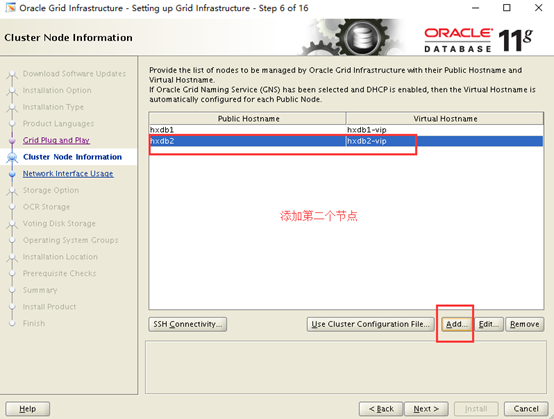Select the hxdb1 public hostname cell
Image resolution: width=554 pixels, height=419 pixels.
[247, 130]
